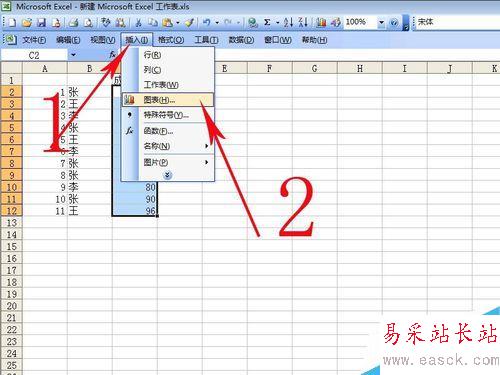Open the 数据(D) menu

[x=241, y=40]
